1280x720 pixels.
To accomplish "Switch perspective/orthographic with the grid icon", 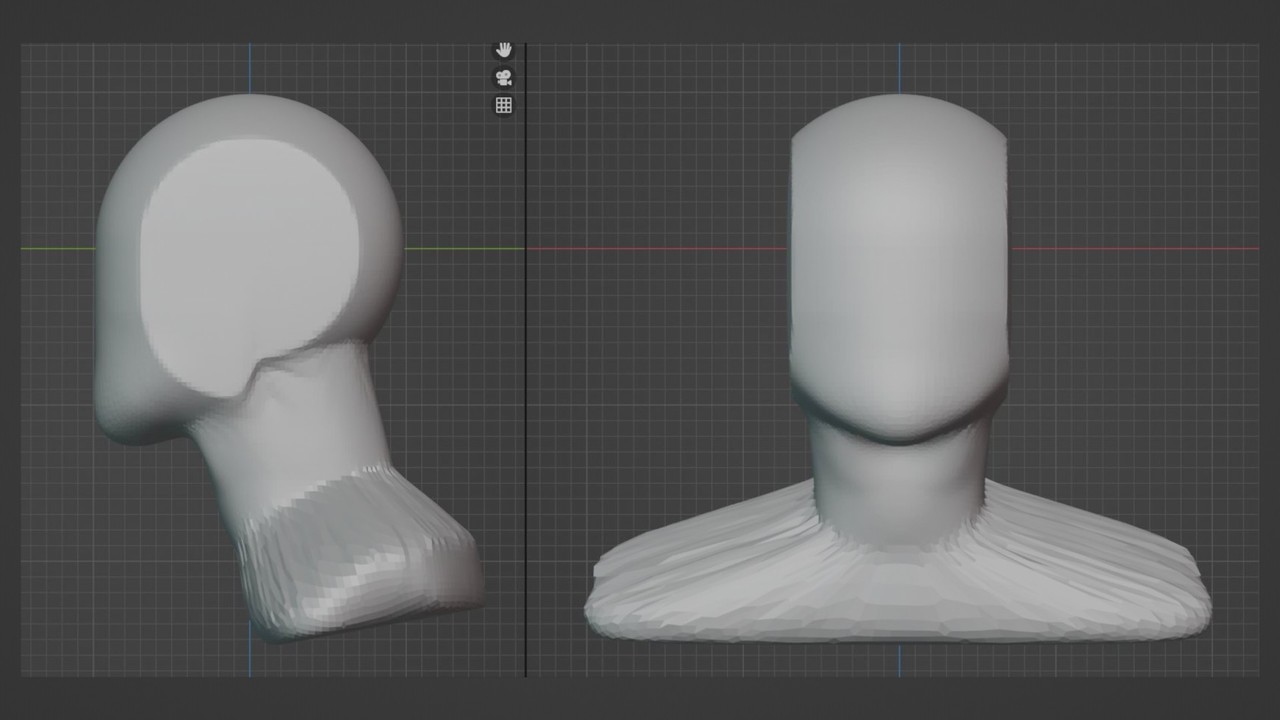I will point(504,105).
